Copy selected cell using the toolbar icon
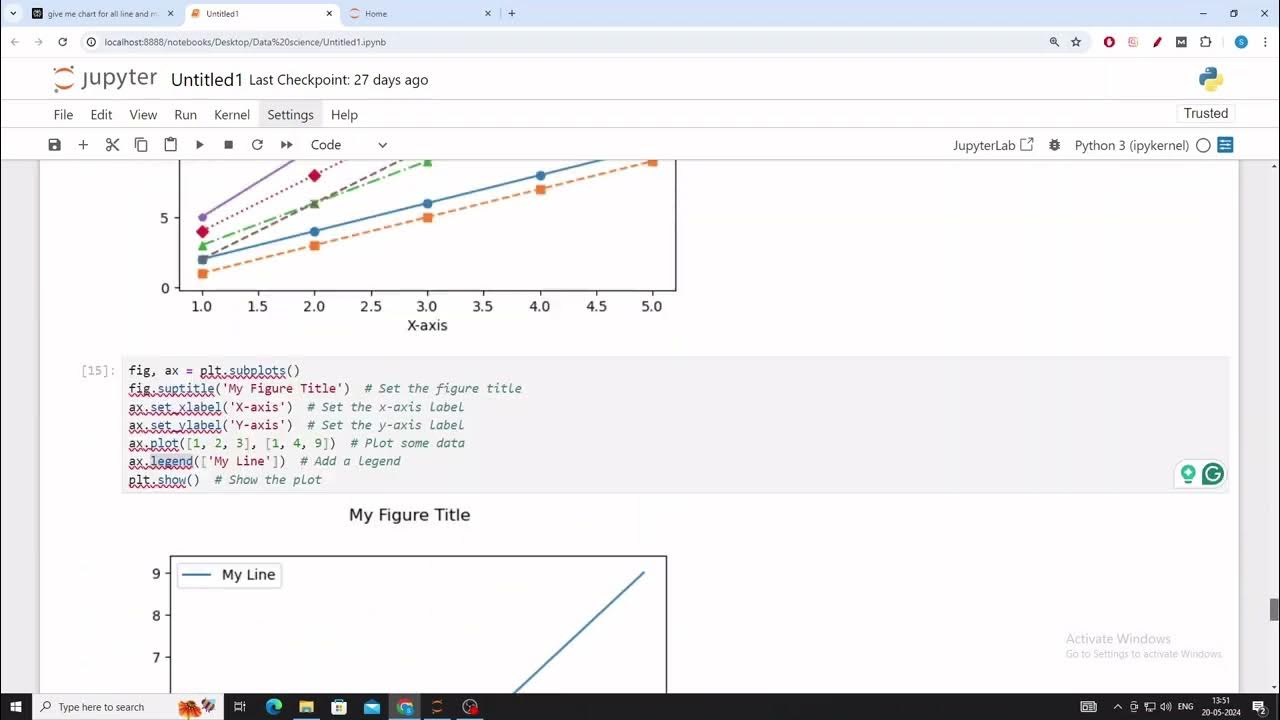The height and width of the screenshot is (720, 1280). click(141, 145)
